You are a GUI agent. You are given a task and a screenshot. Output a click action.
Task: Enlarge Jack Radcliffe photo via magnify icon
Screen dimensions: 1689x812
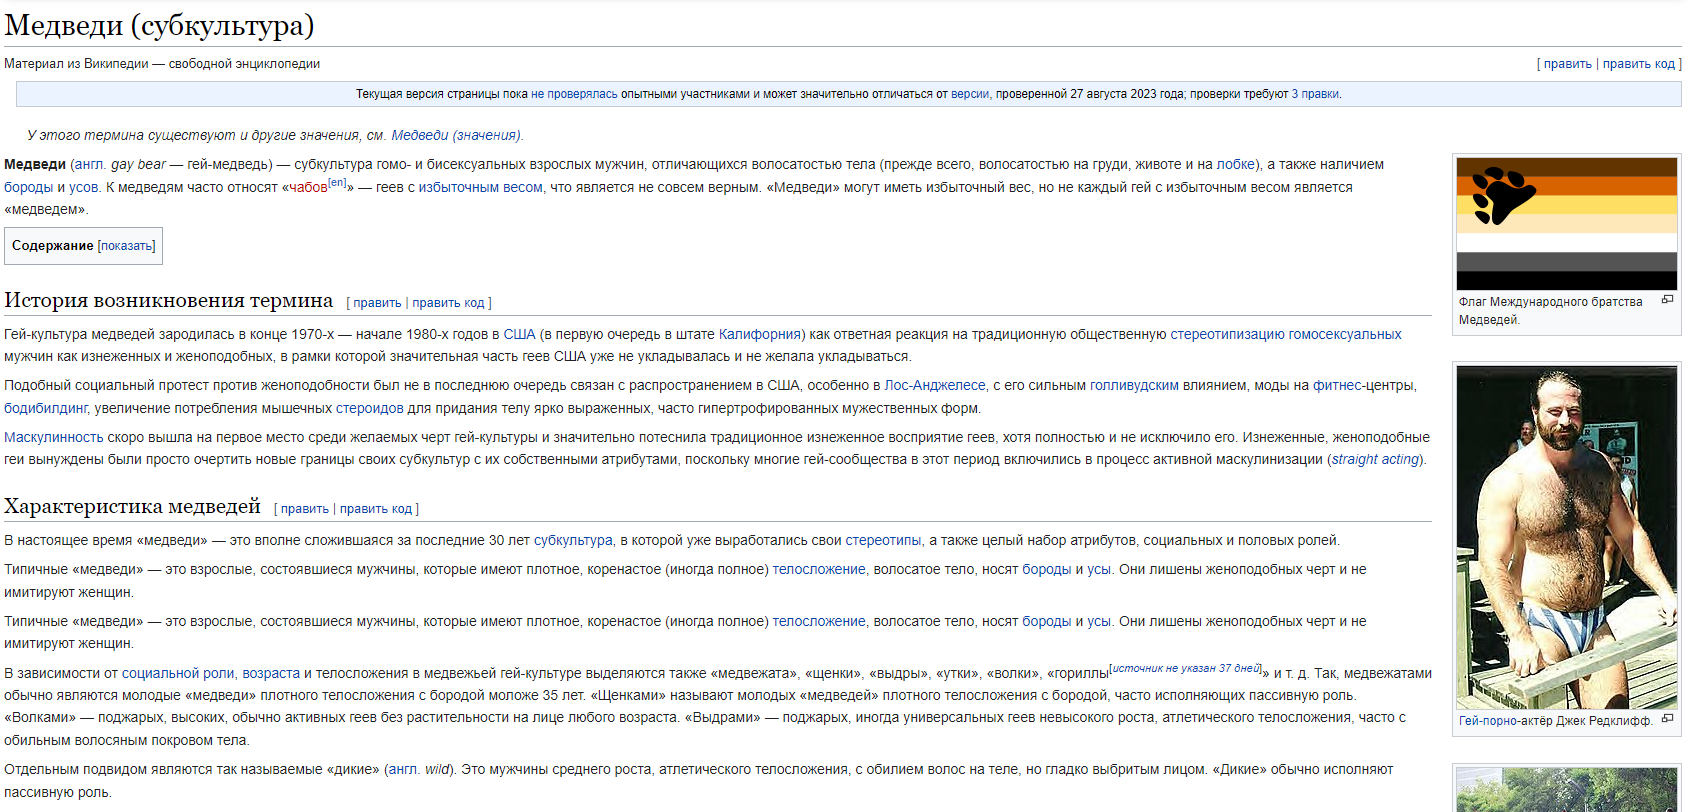1667,719
